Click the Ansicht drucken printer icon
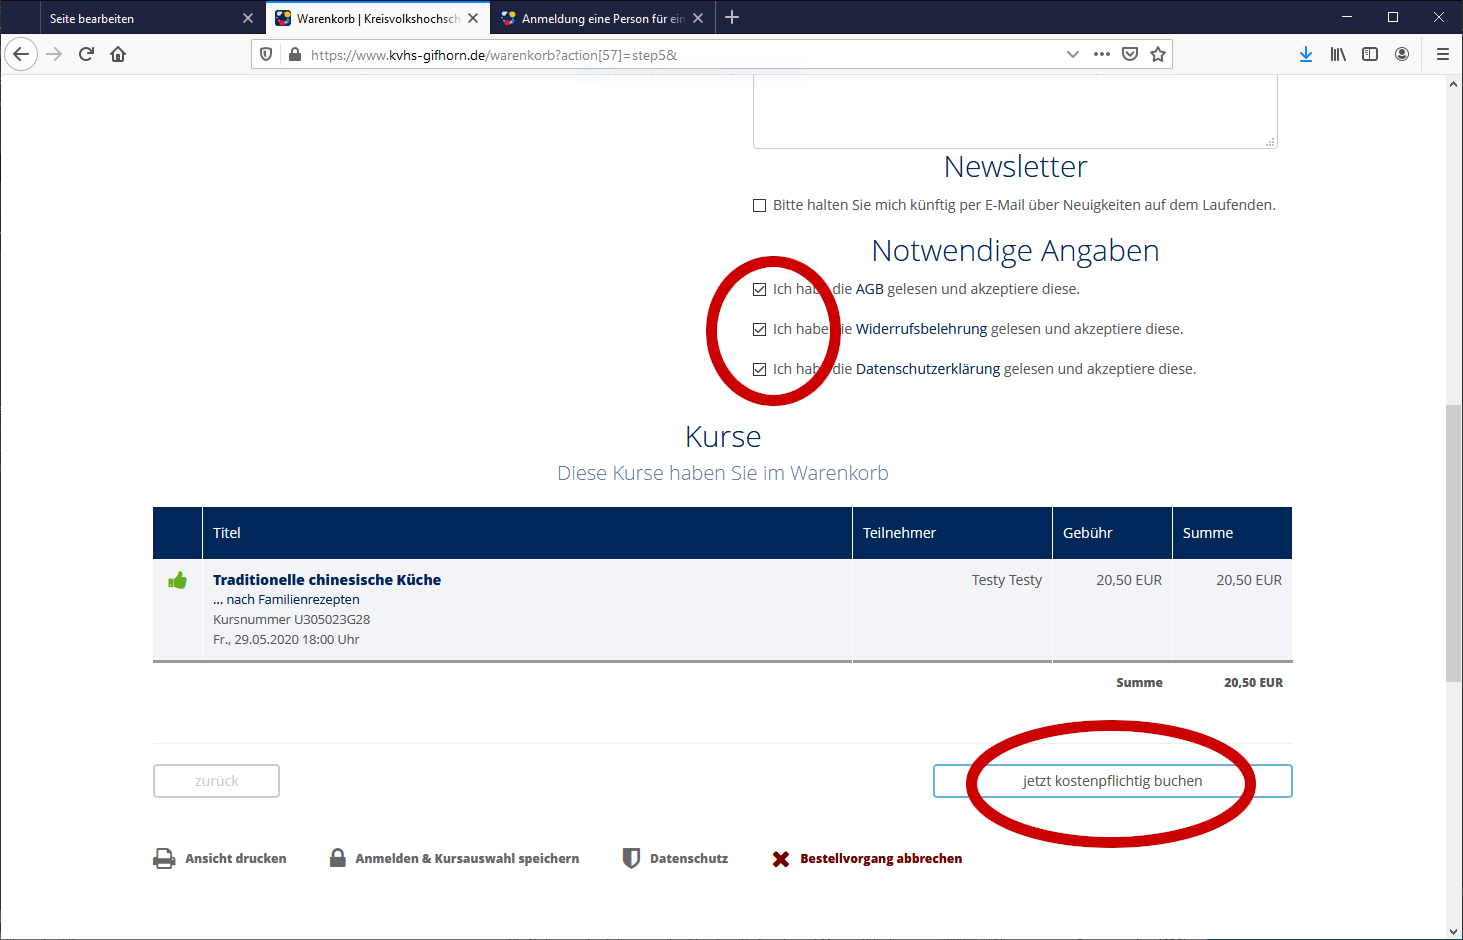The width and height of the screenshot is (1463, 940). tap(164, 858)
